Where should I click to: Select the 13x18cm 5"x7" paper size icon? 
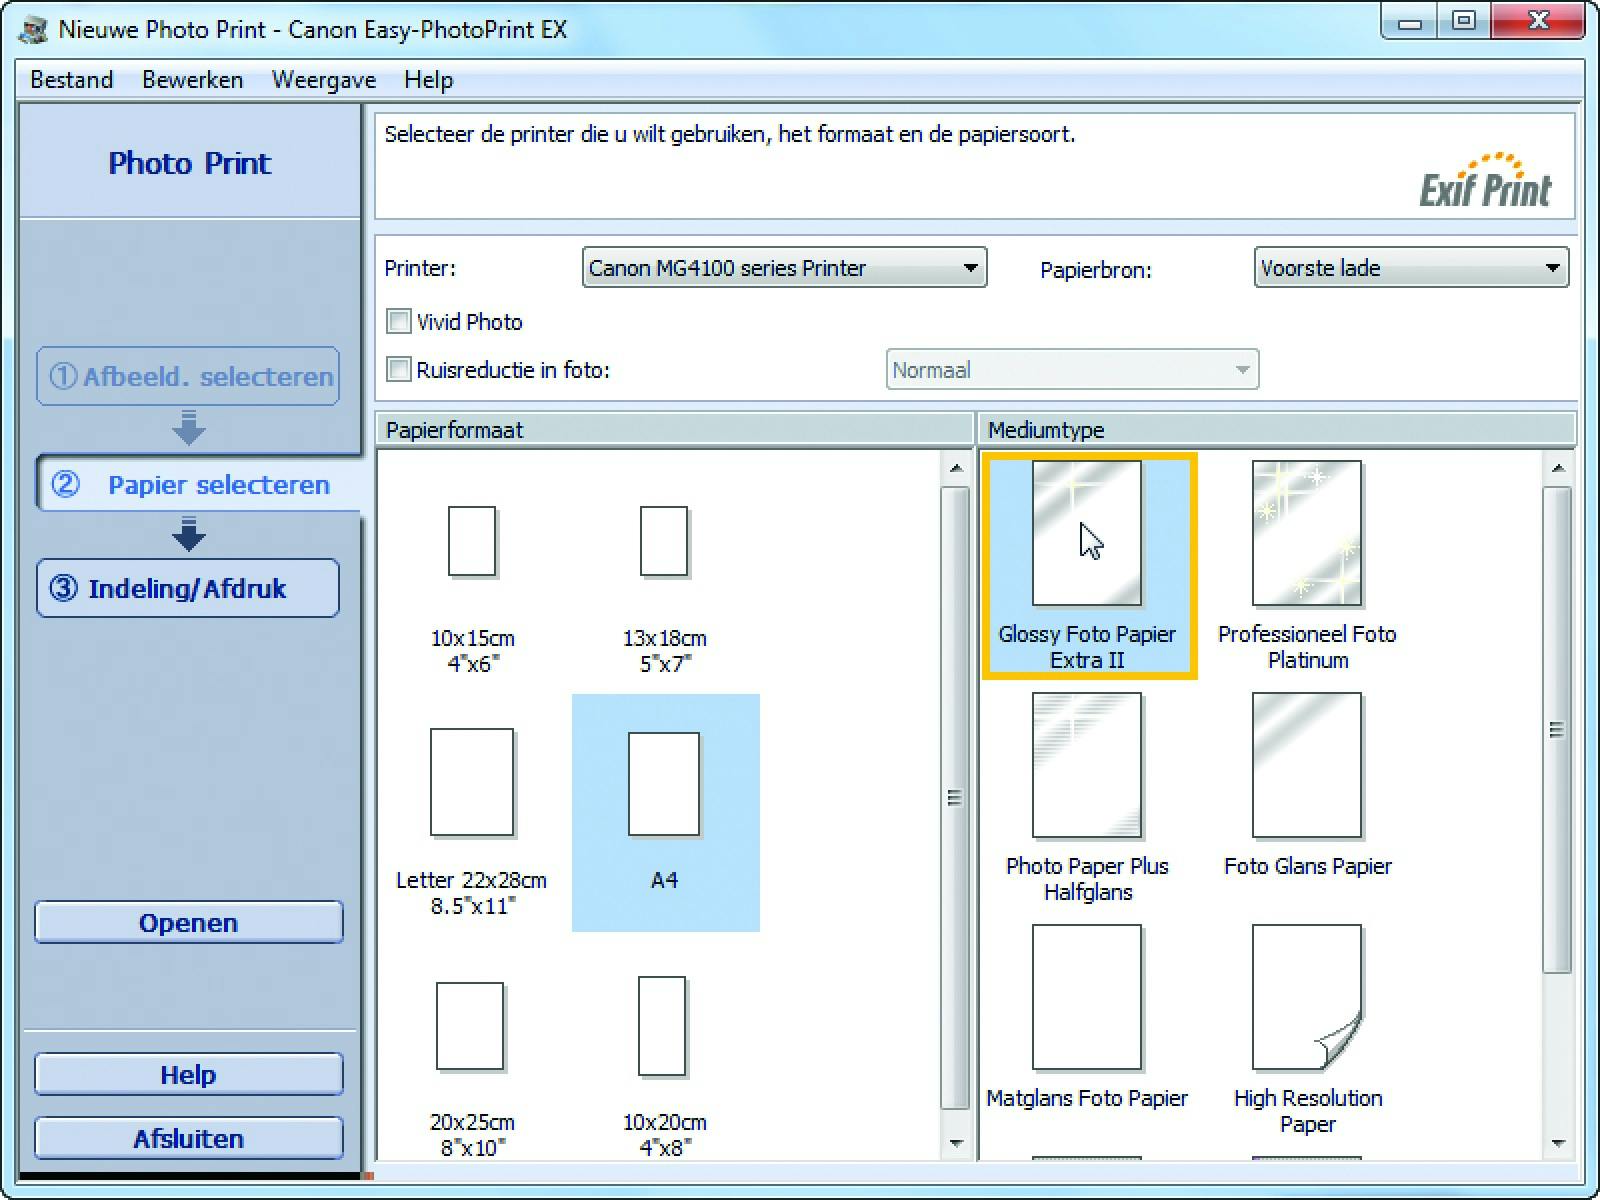click(x=664, y=541)
